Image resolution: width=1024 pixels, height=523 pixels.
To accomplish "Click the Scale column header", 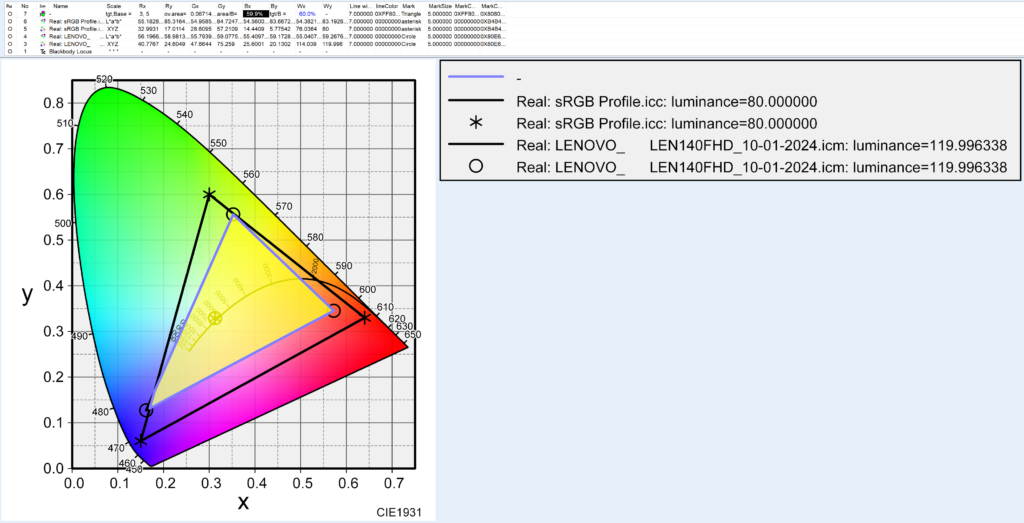I will 114,6.
